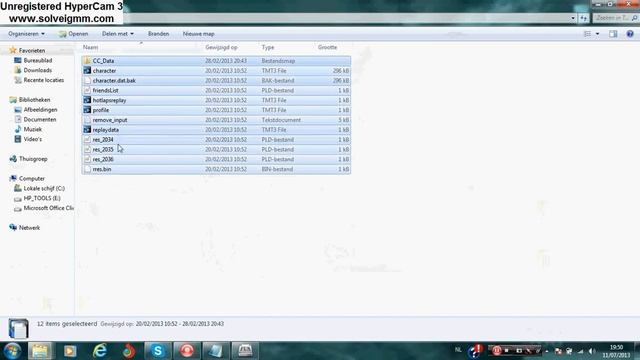Select Documenten library
Image resolution: width=640 pixels, height=360 pixels.
(40, 119)
